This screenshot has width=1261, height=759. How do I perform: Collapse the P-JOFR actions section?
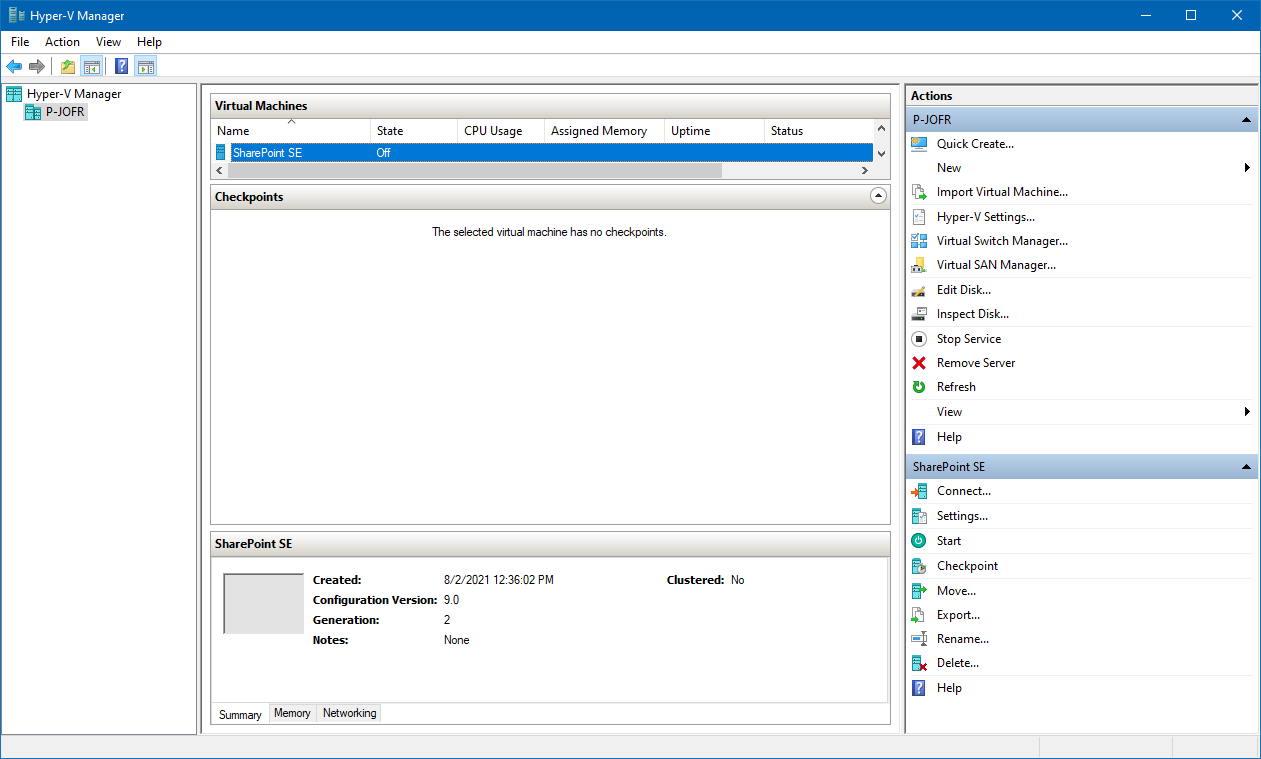pyautogui.click(x=1246, y=120)
